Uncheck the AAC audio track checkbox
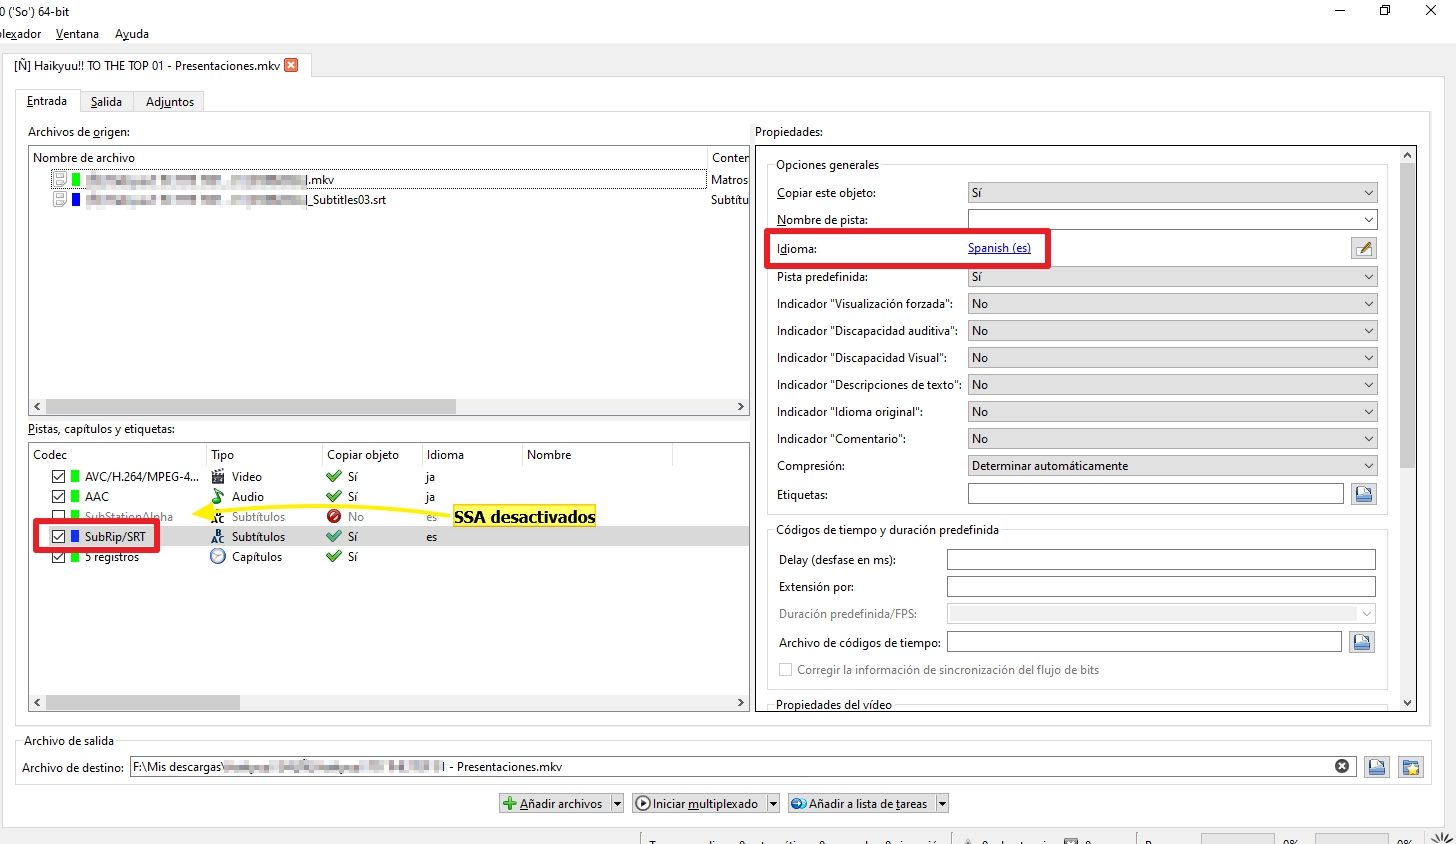This screenshot has width=1456, height=844. tap(58, 497)
